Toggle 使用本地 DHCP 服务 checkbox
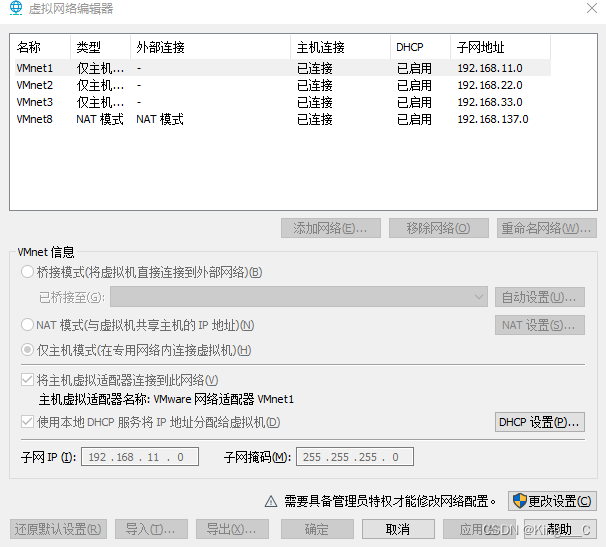The width and height of the screenshot is (606, 547). point(27,421)
